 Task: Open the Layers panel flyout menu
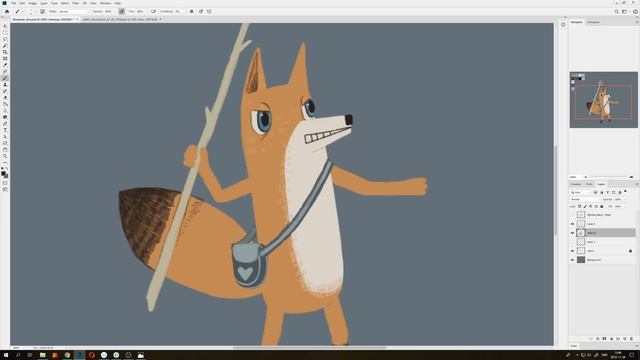pos(636,184)
